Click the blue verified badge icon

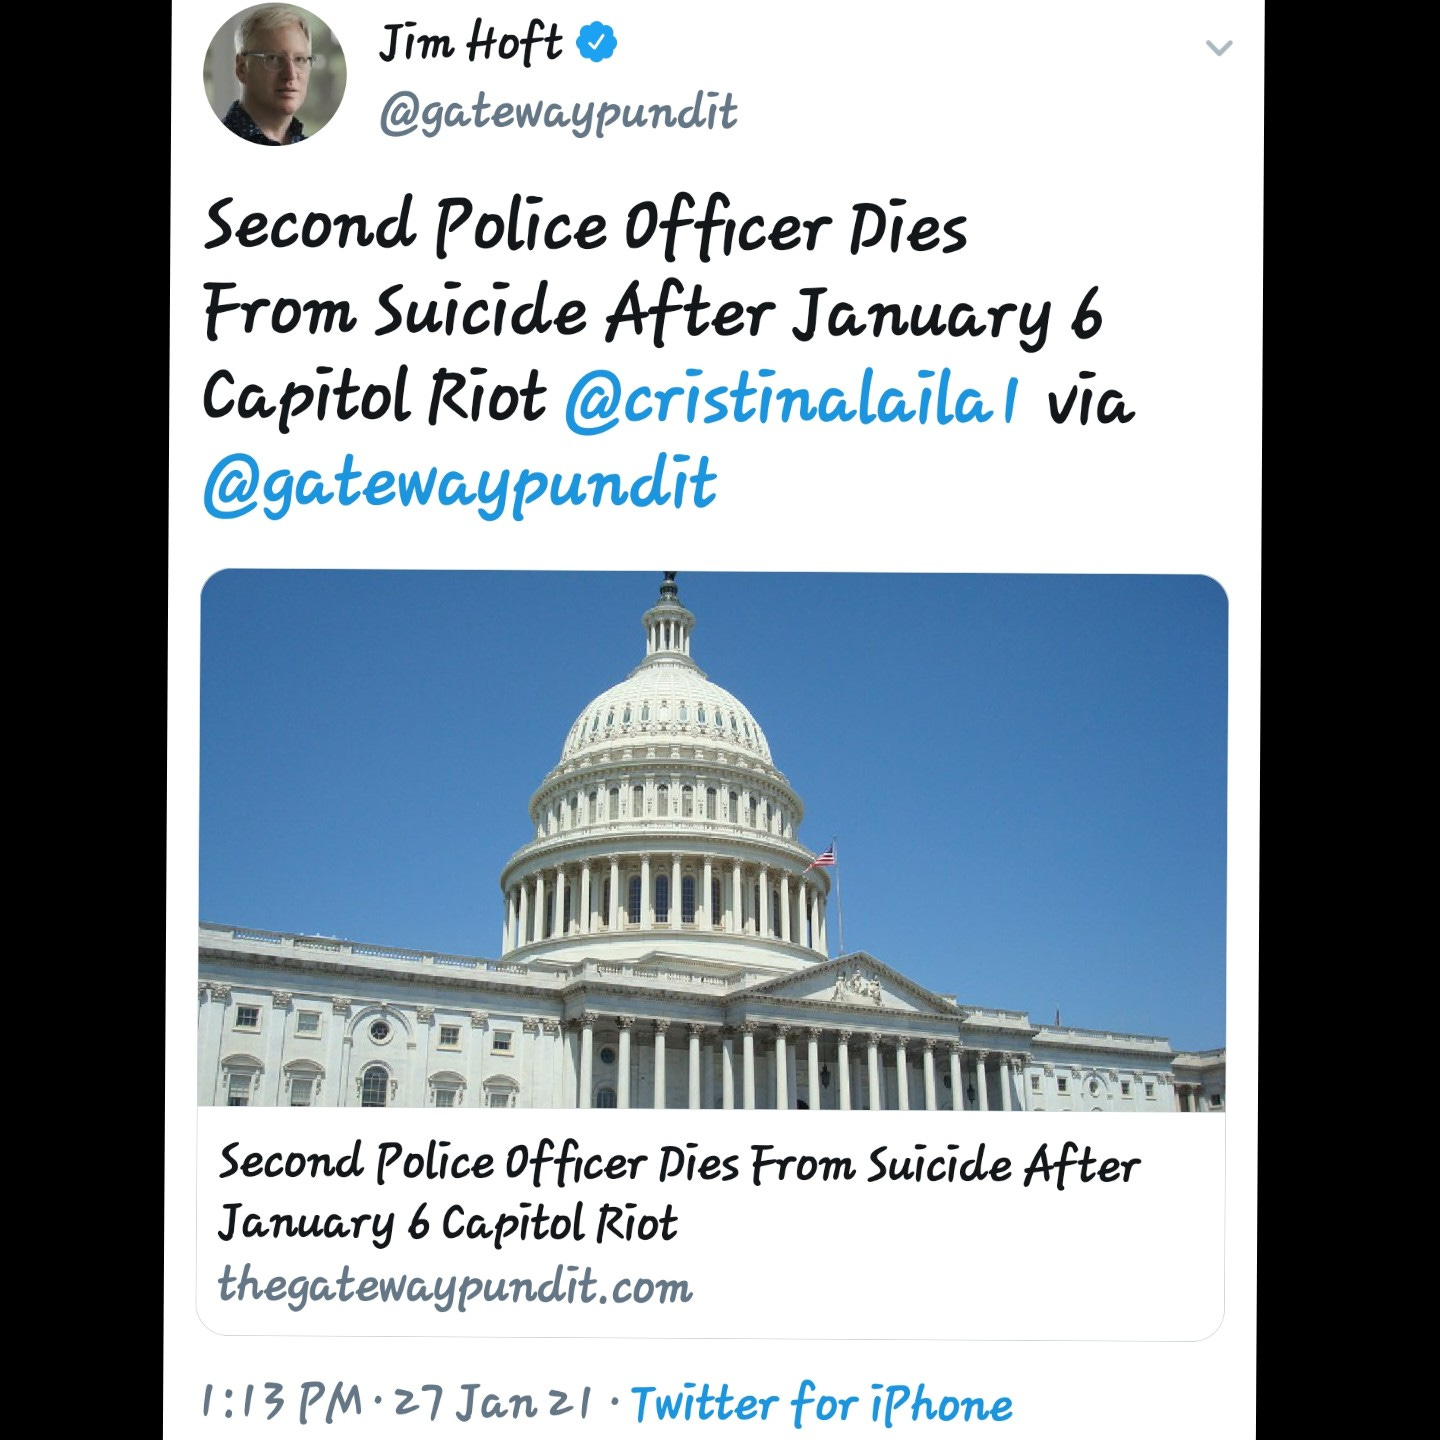[x=598, y=43]
